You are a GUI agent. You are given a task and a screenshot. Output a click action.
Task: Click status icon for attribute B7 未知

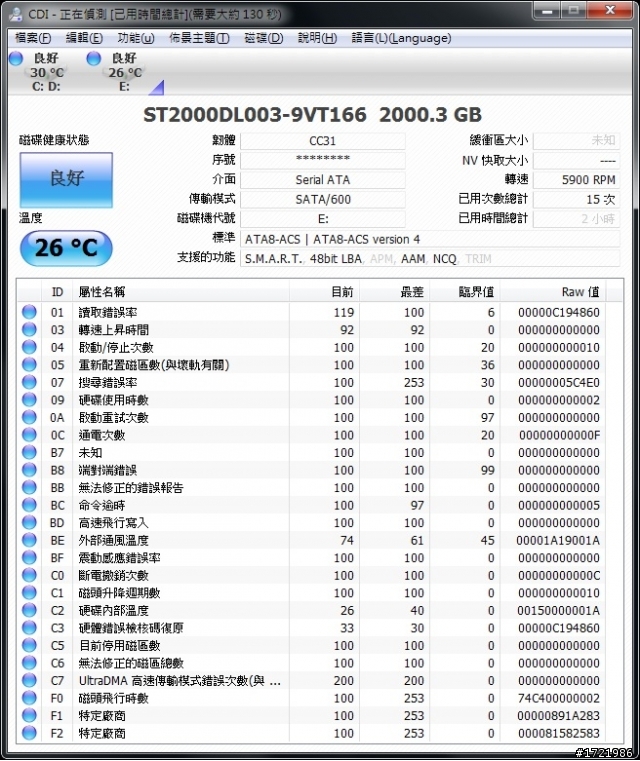pos(29,452)
